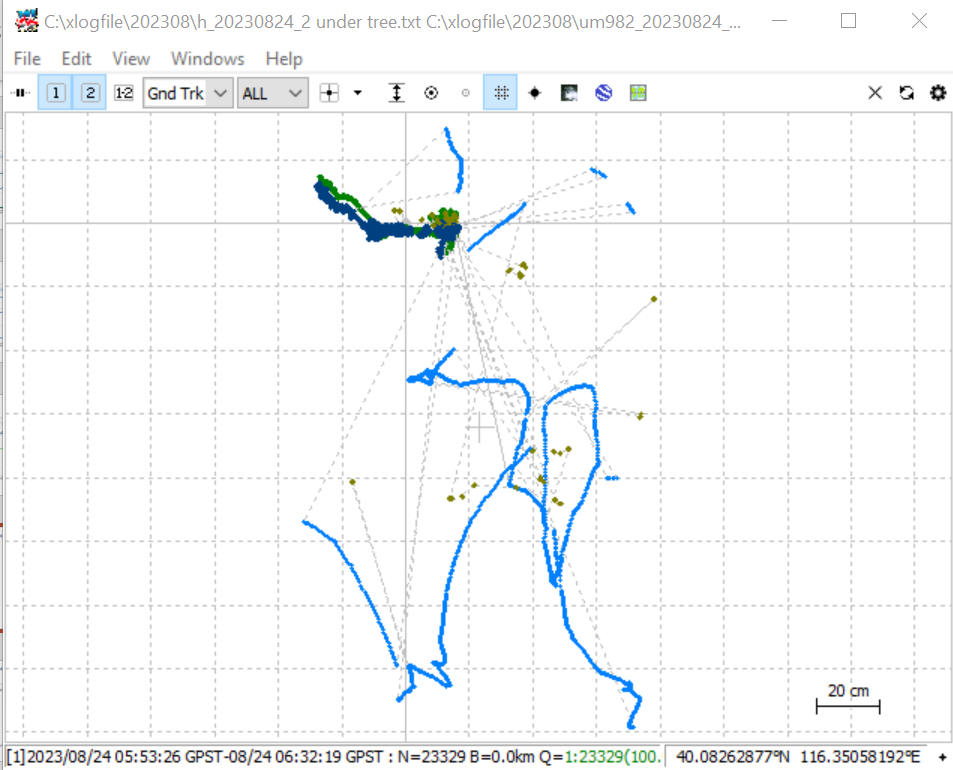Toggle solution 2 display button
Screen dimensions: 953x770
90,93
